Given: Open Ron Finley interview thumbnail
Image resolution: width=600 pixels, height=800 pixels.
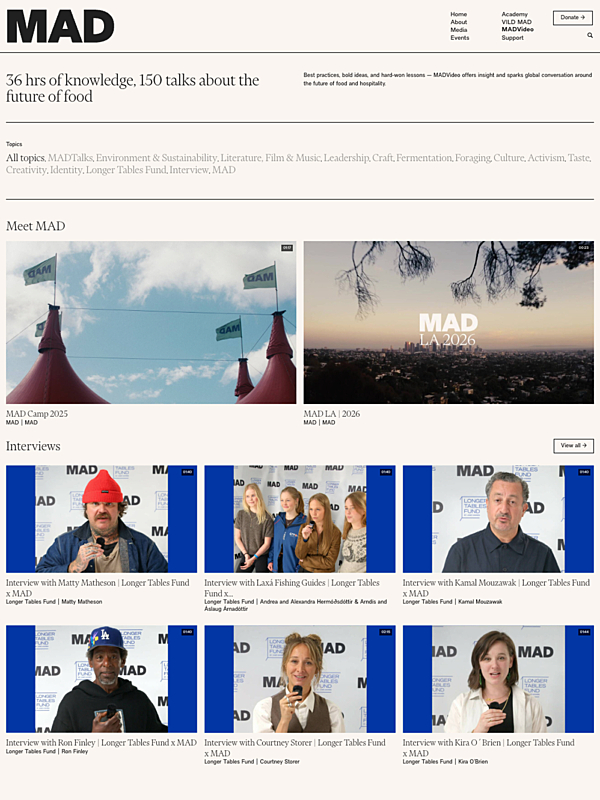Looking at the screenshot, I should (102, 679).
